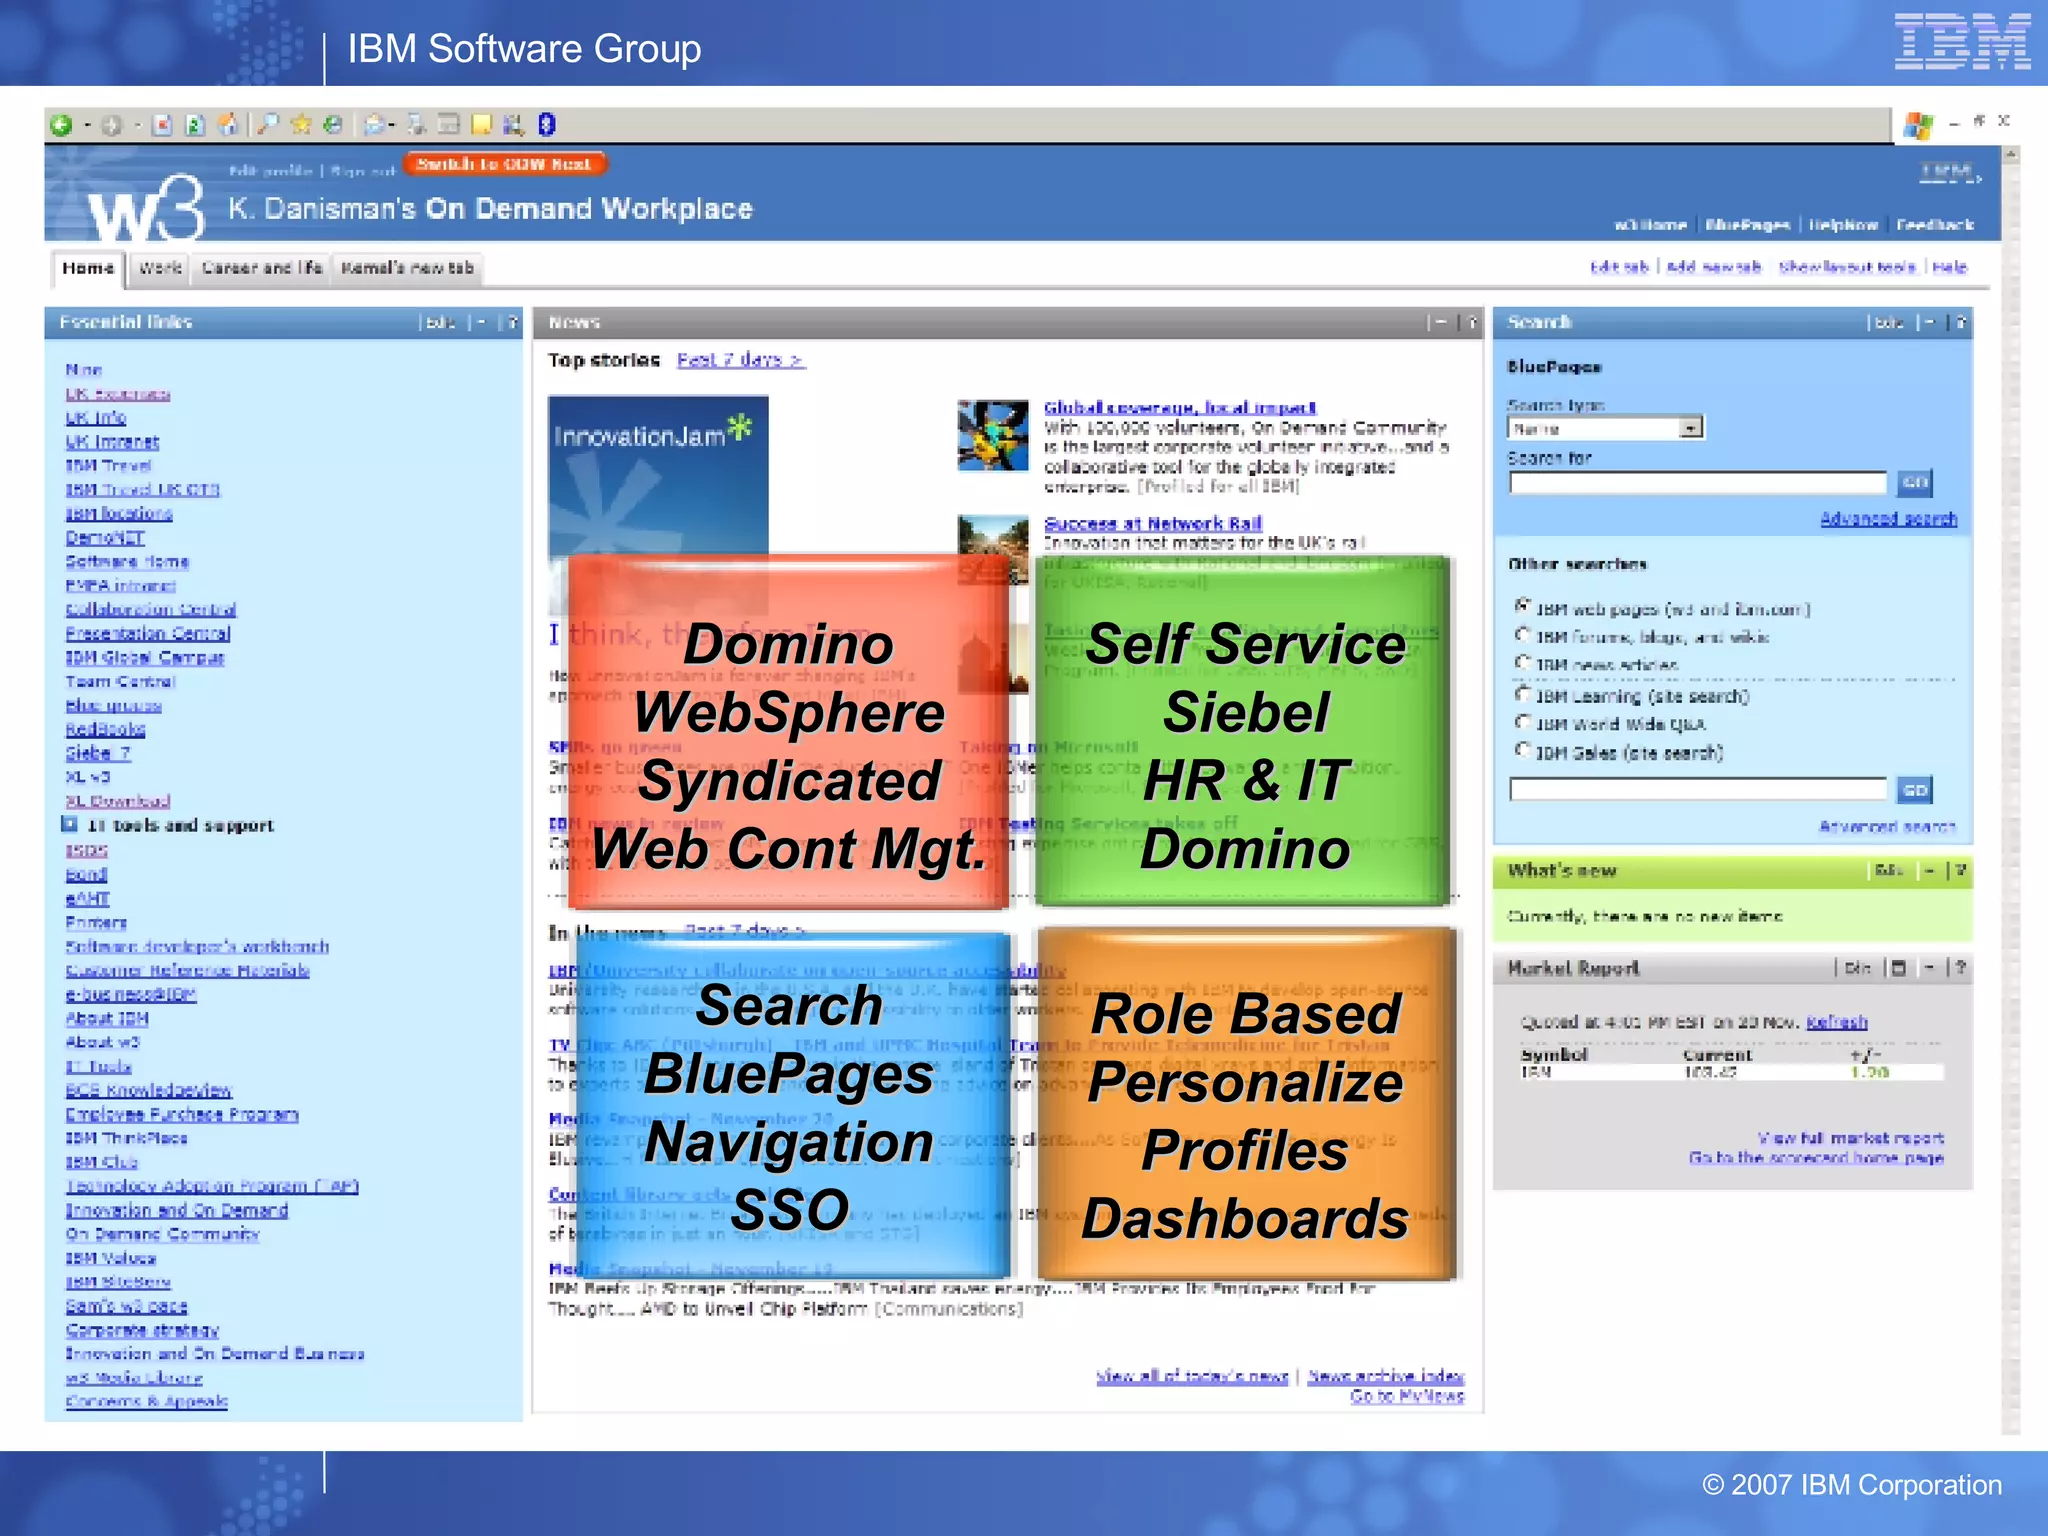
Task: Click the Print toolbar icon
Action: click(416, 124)
